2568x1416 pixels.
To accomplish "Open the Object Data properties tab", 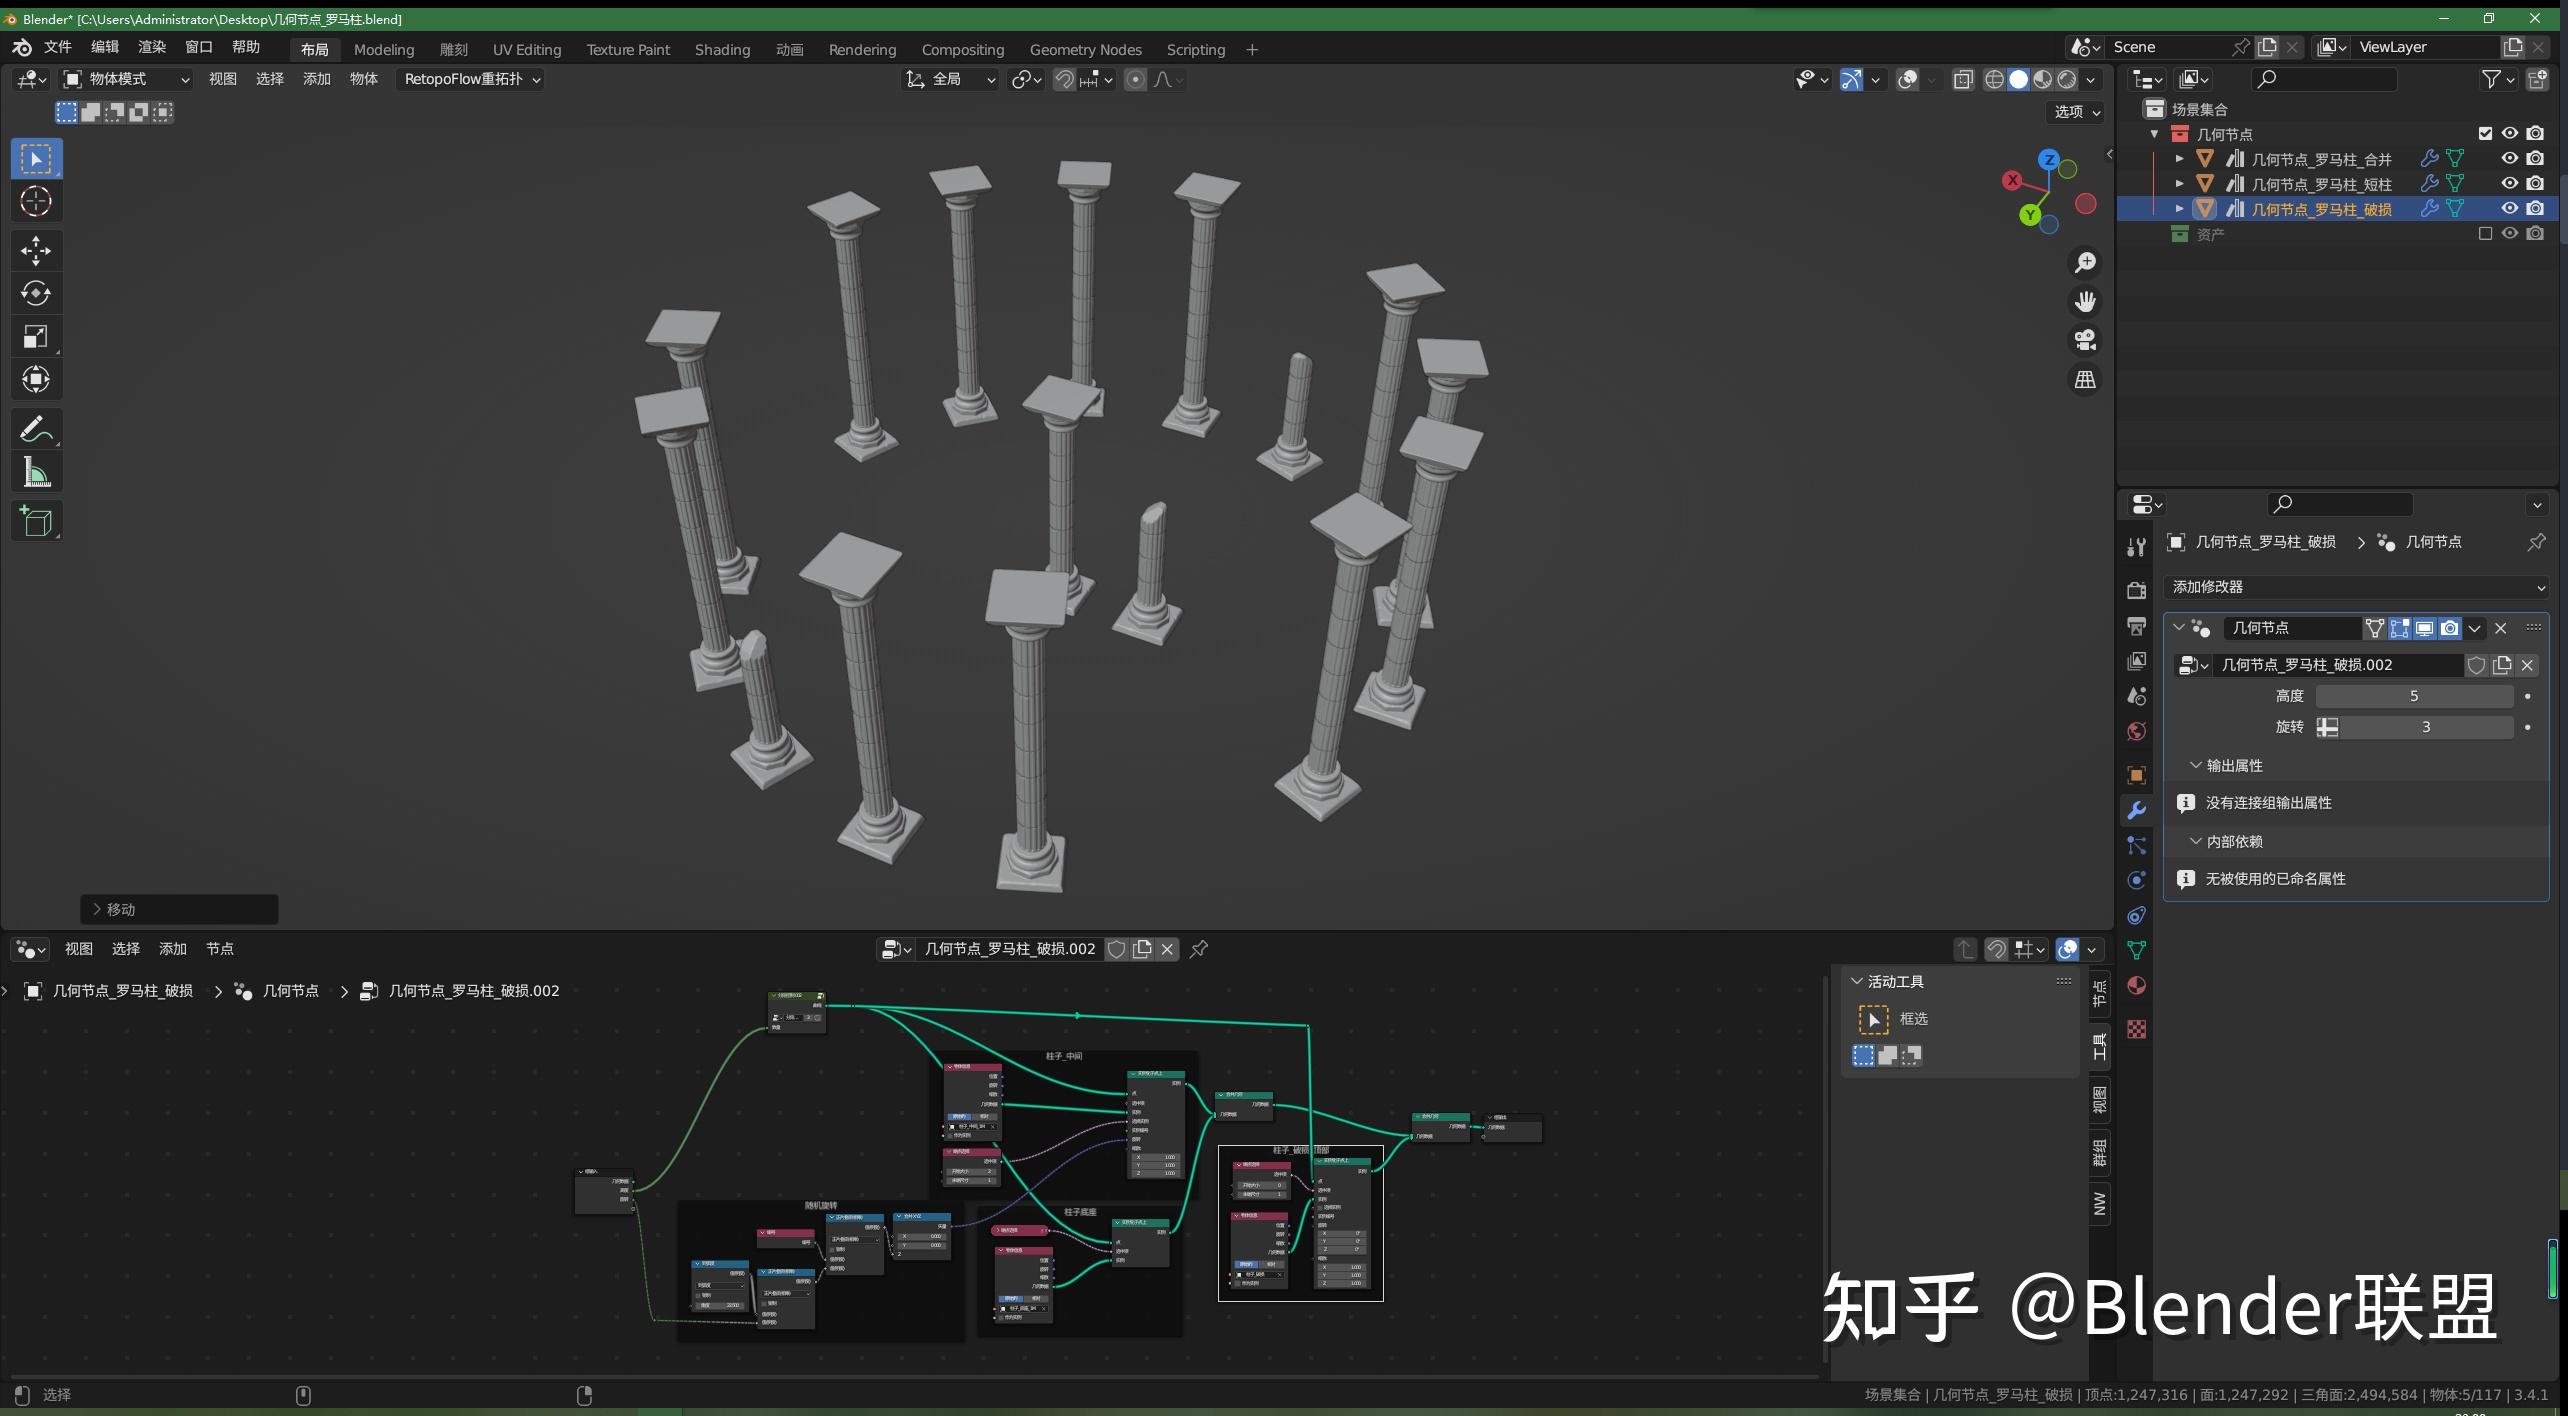I will point(2136,950).
